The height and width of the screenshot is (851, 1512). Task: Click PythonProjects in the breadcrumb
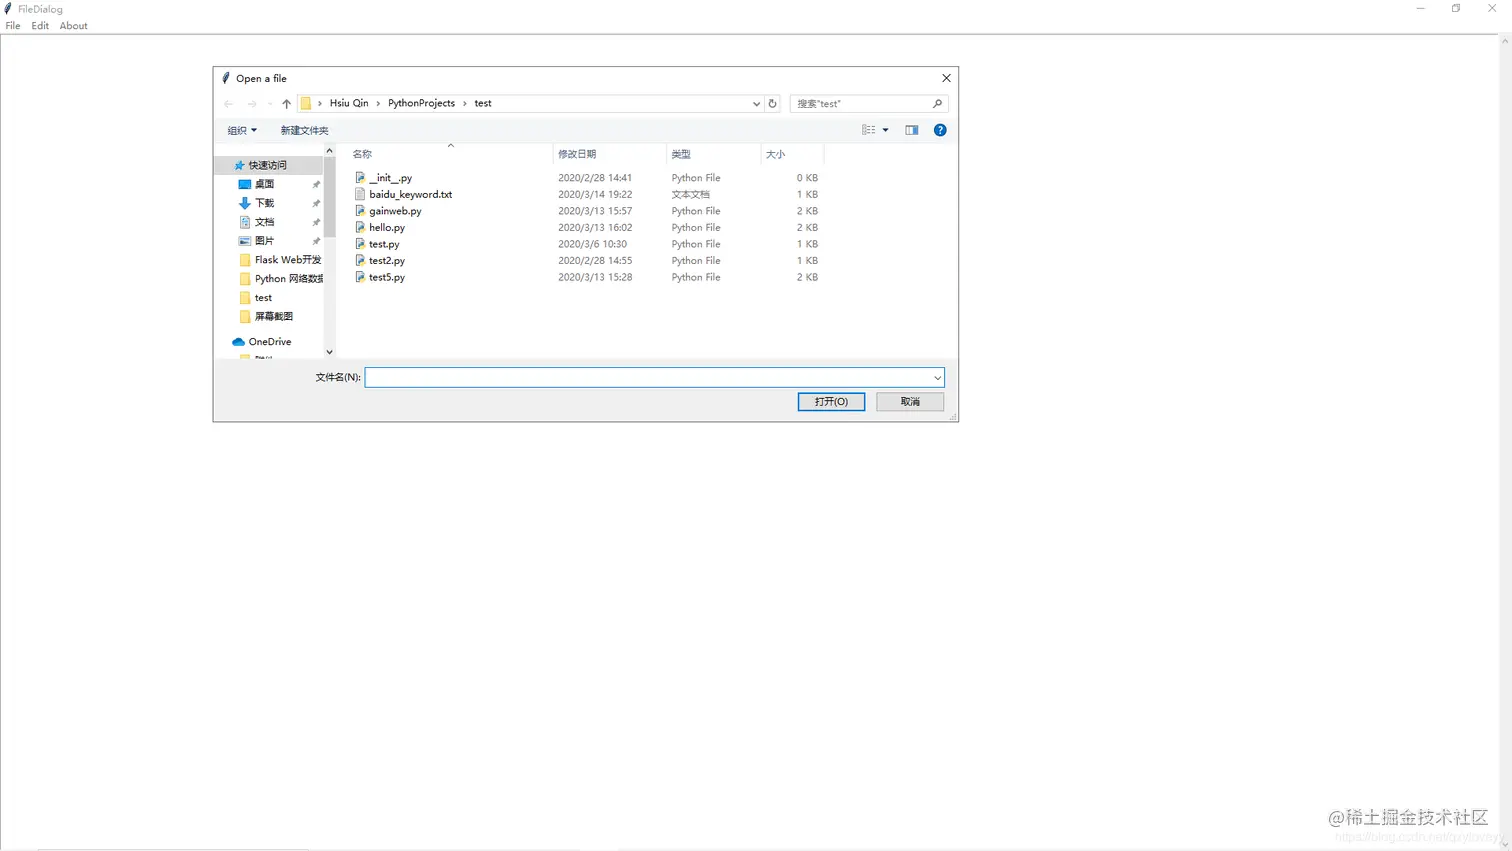tap(421, 103)
